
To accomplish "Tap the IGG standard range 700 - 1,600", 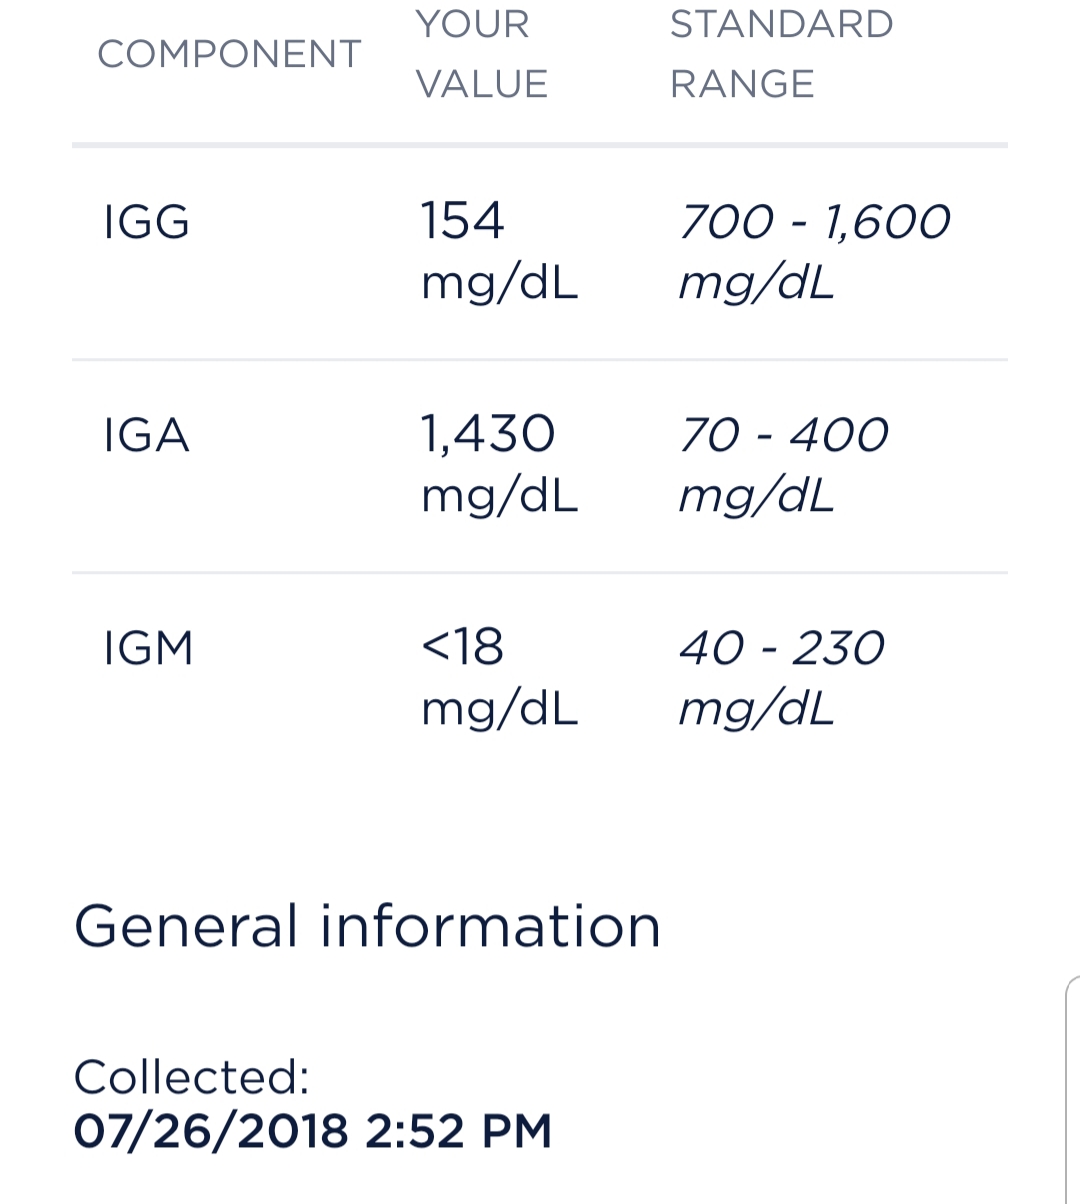I will [x=814, y=221].
